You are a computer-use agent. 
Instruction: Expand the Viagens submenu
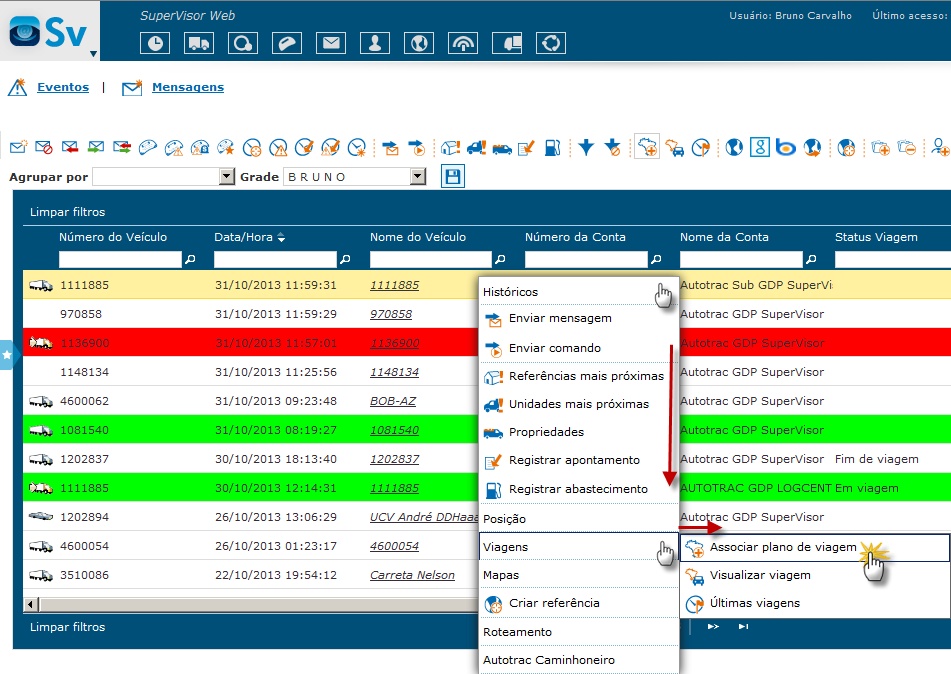579,547
